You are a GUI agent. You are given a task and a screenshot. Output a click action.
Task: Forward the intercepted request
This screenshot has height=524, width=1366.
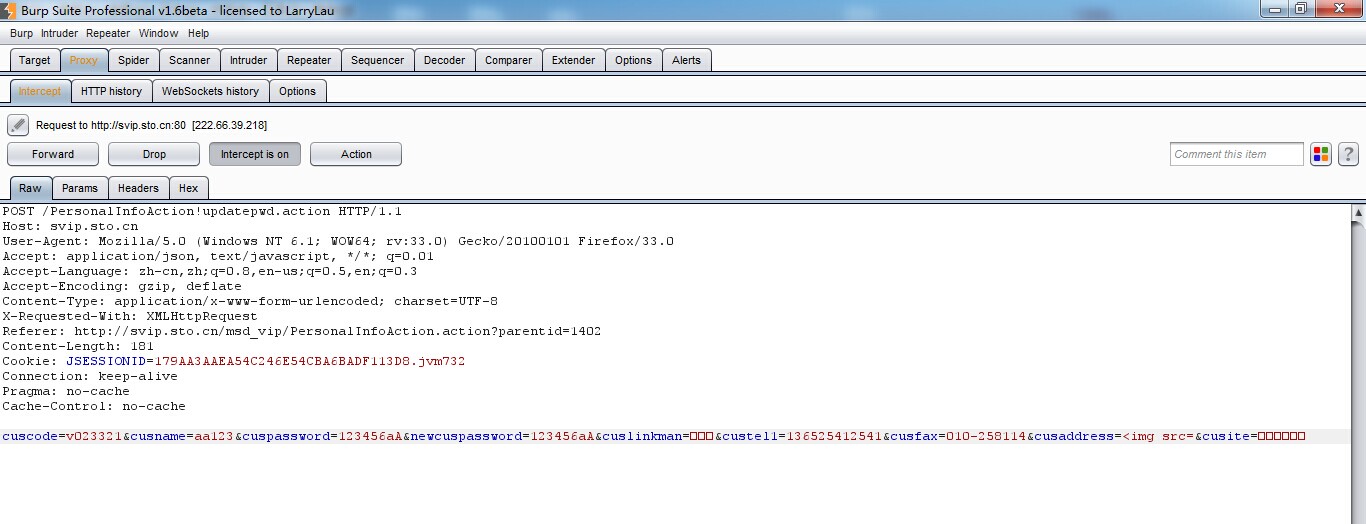(53, 154)
